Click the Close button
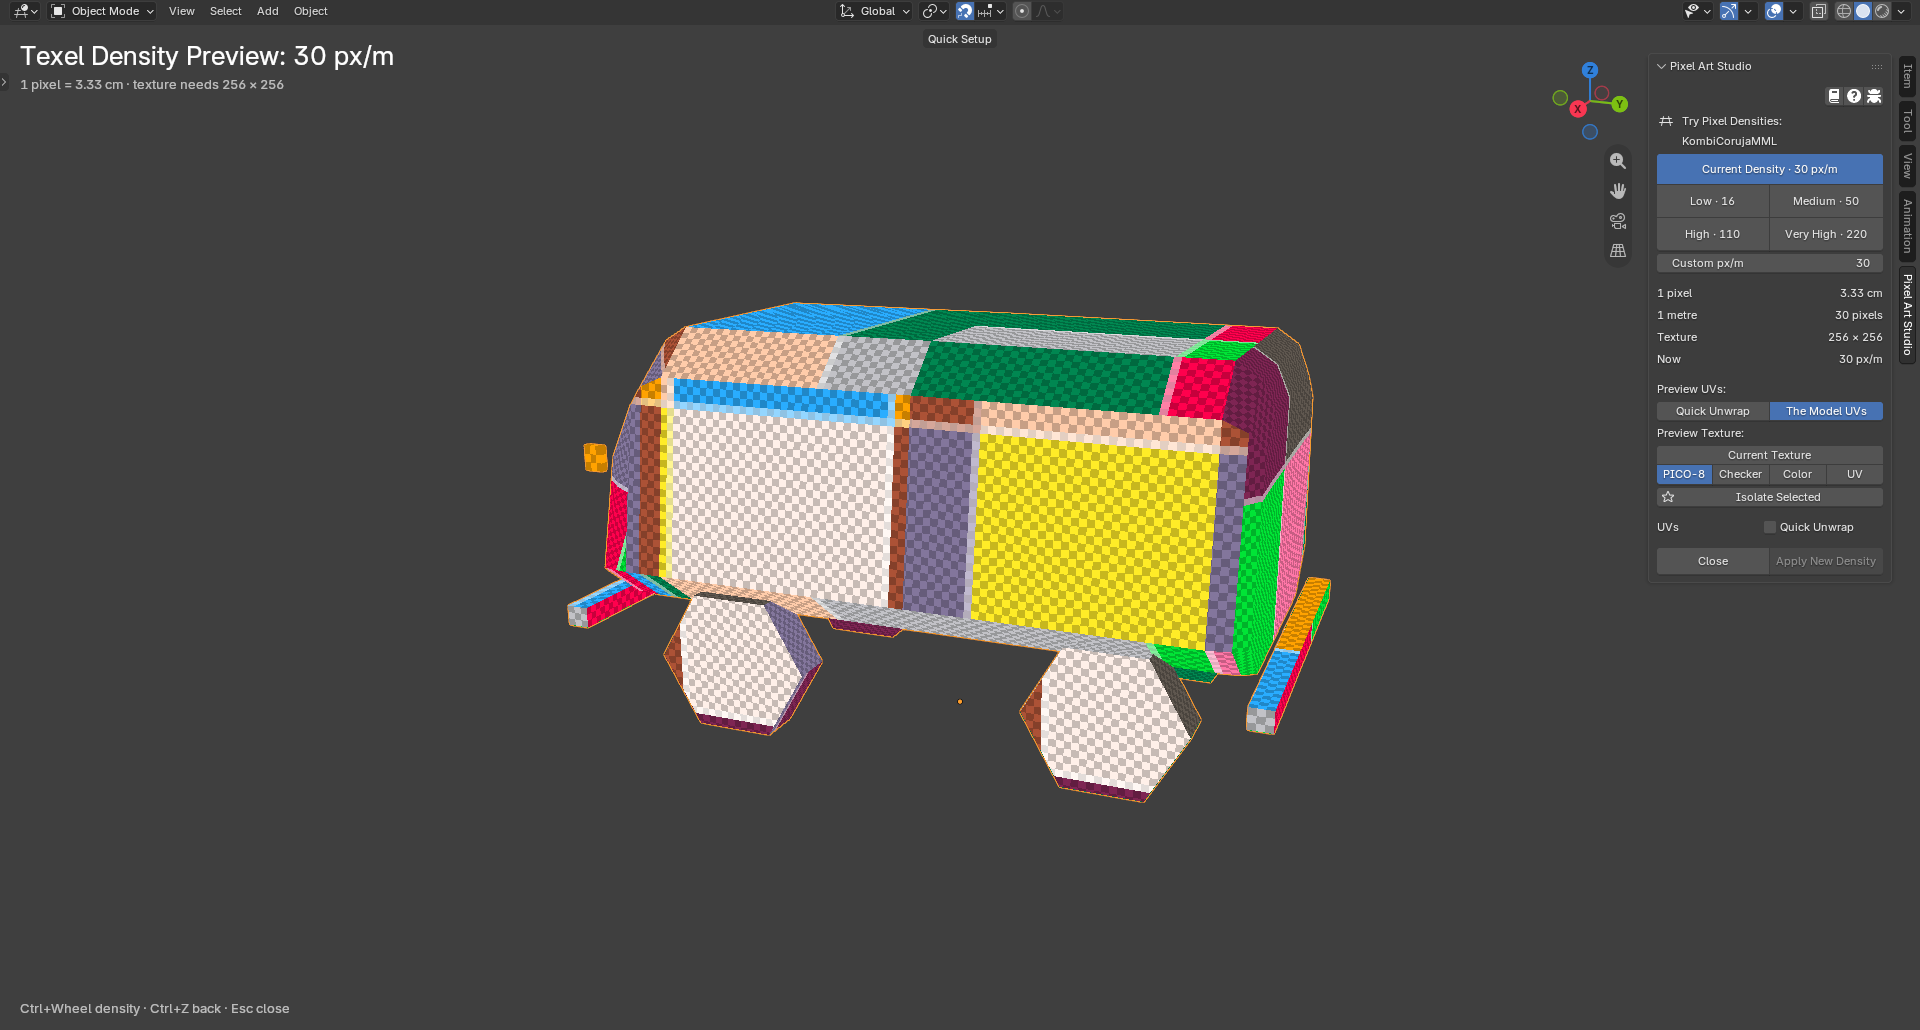This screenshot has height=1030, width=1920. pyautogui.click(x=1713, y=561)
